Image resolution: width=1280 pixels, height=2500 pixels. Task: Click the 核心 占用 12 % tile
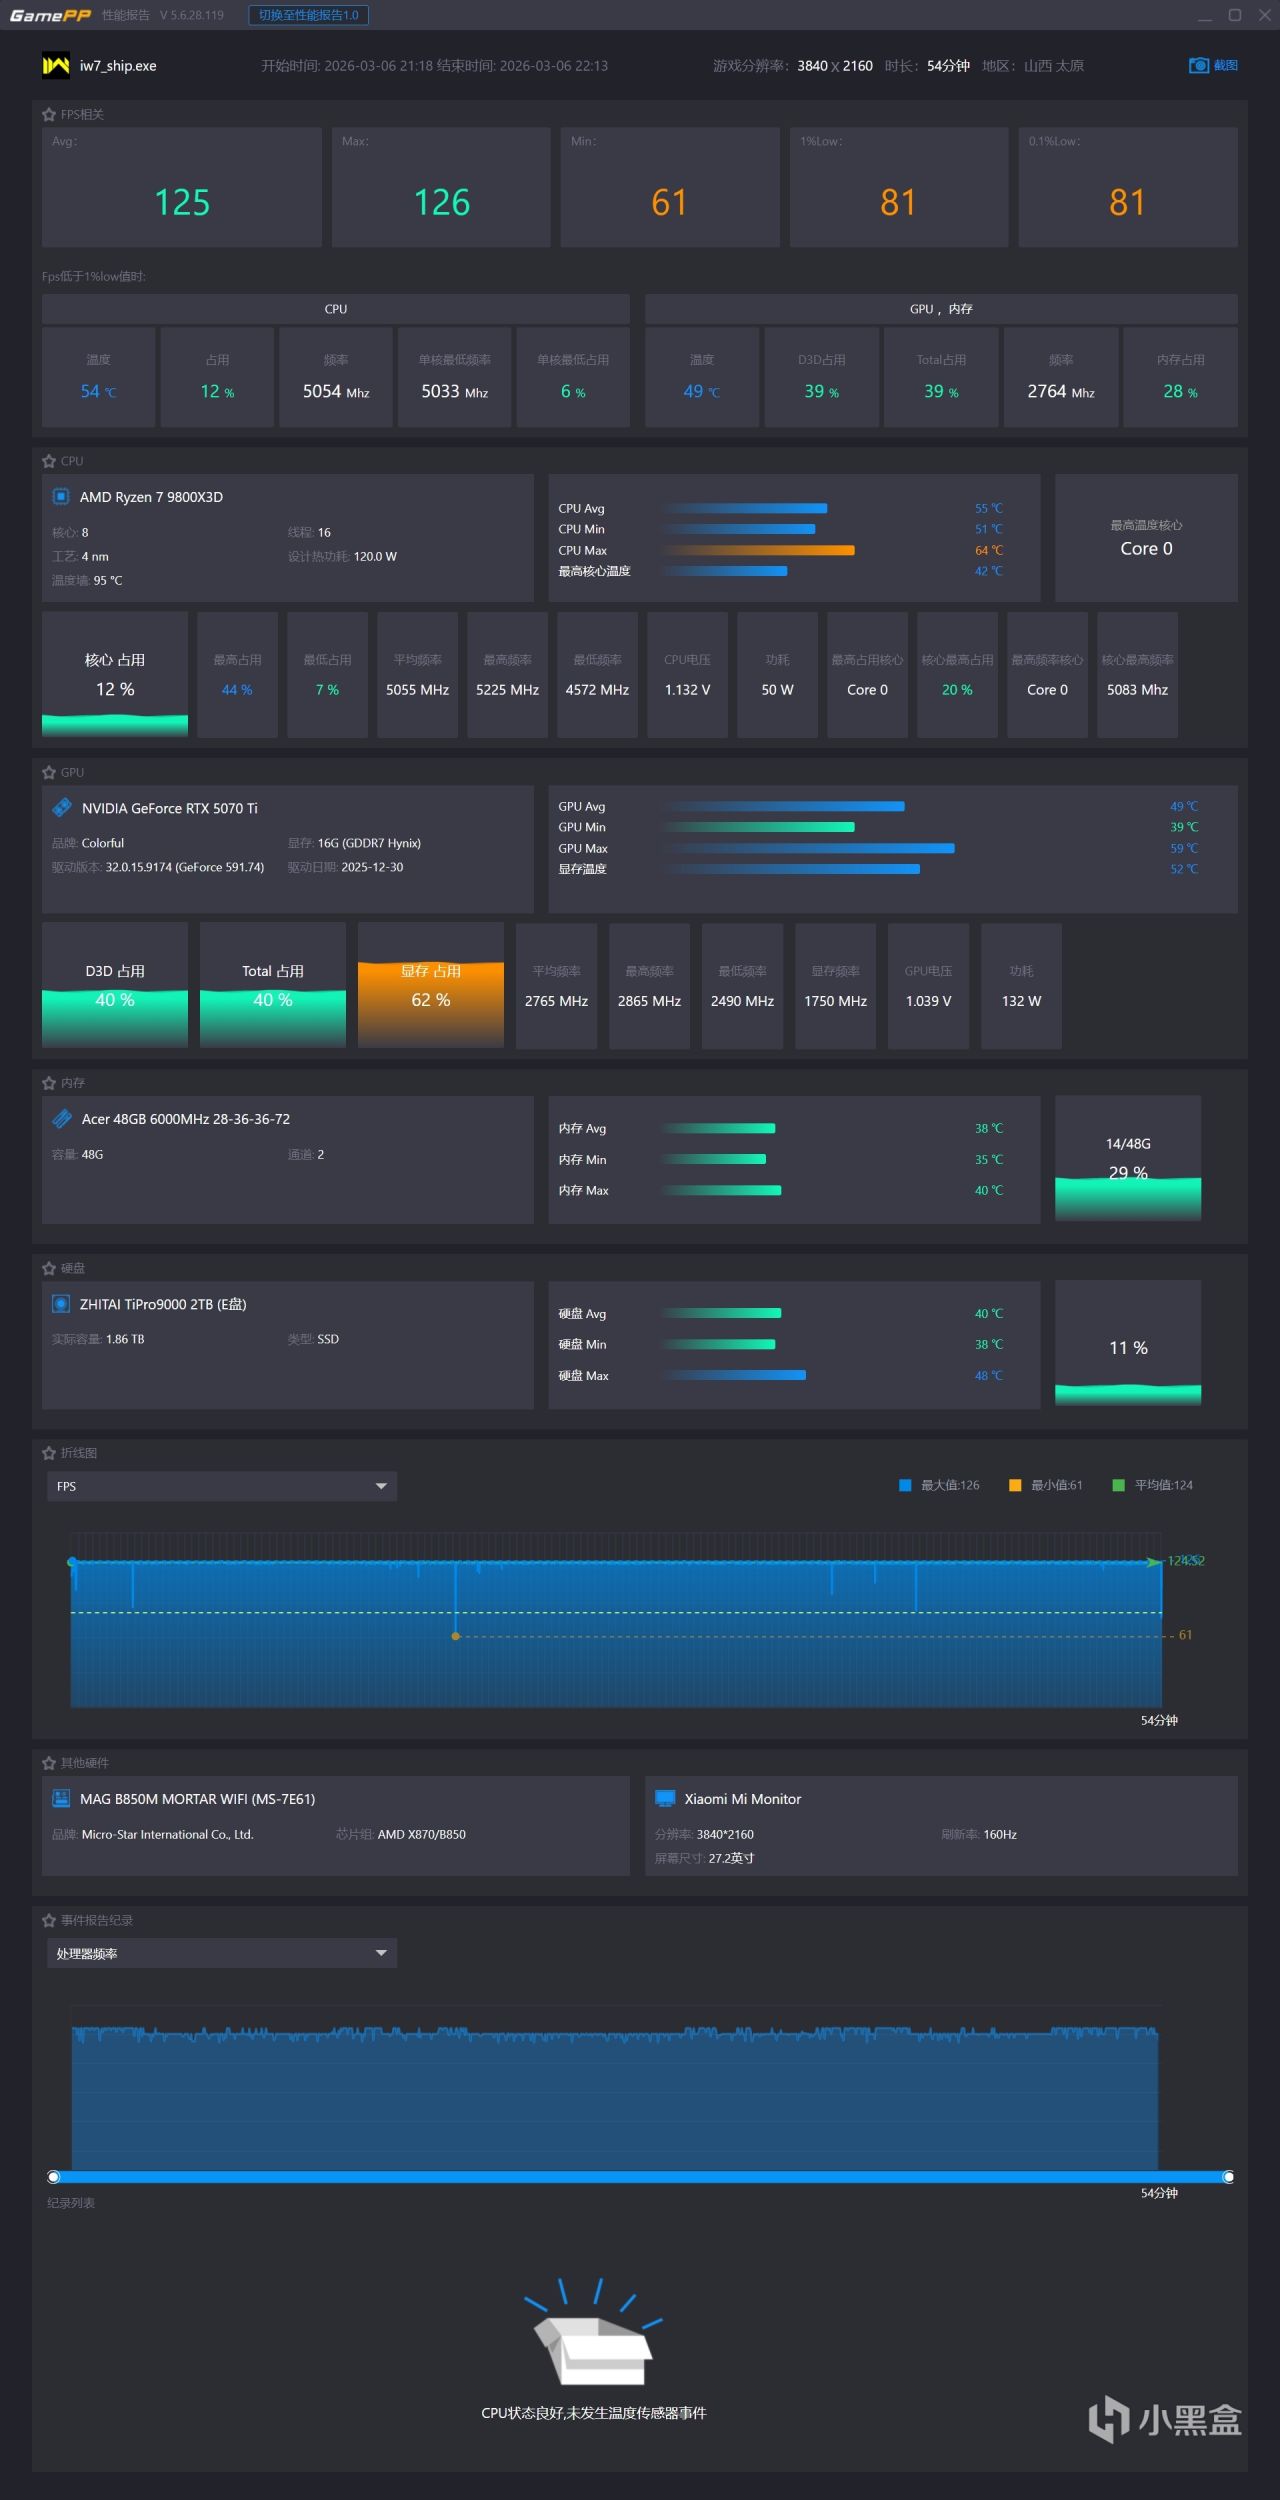[115, 675]
